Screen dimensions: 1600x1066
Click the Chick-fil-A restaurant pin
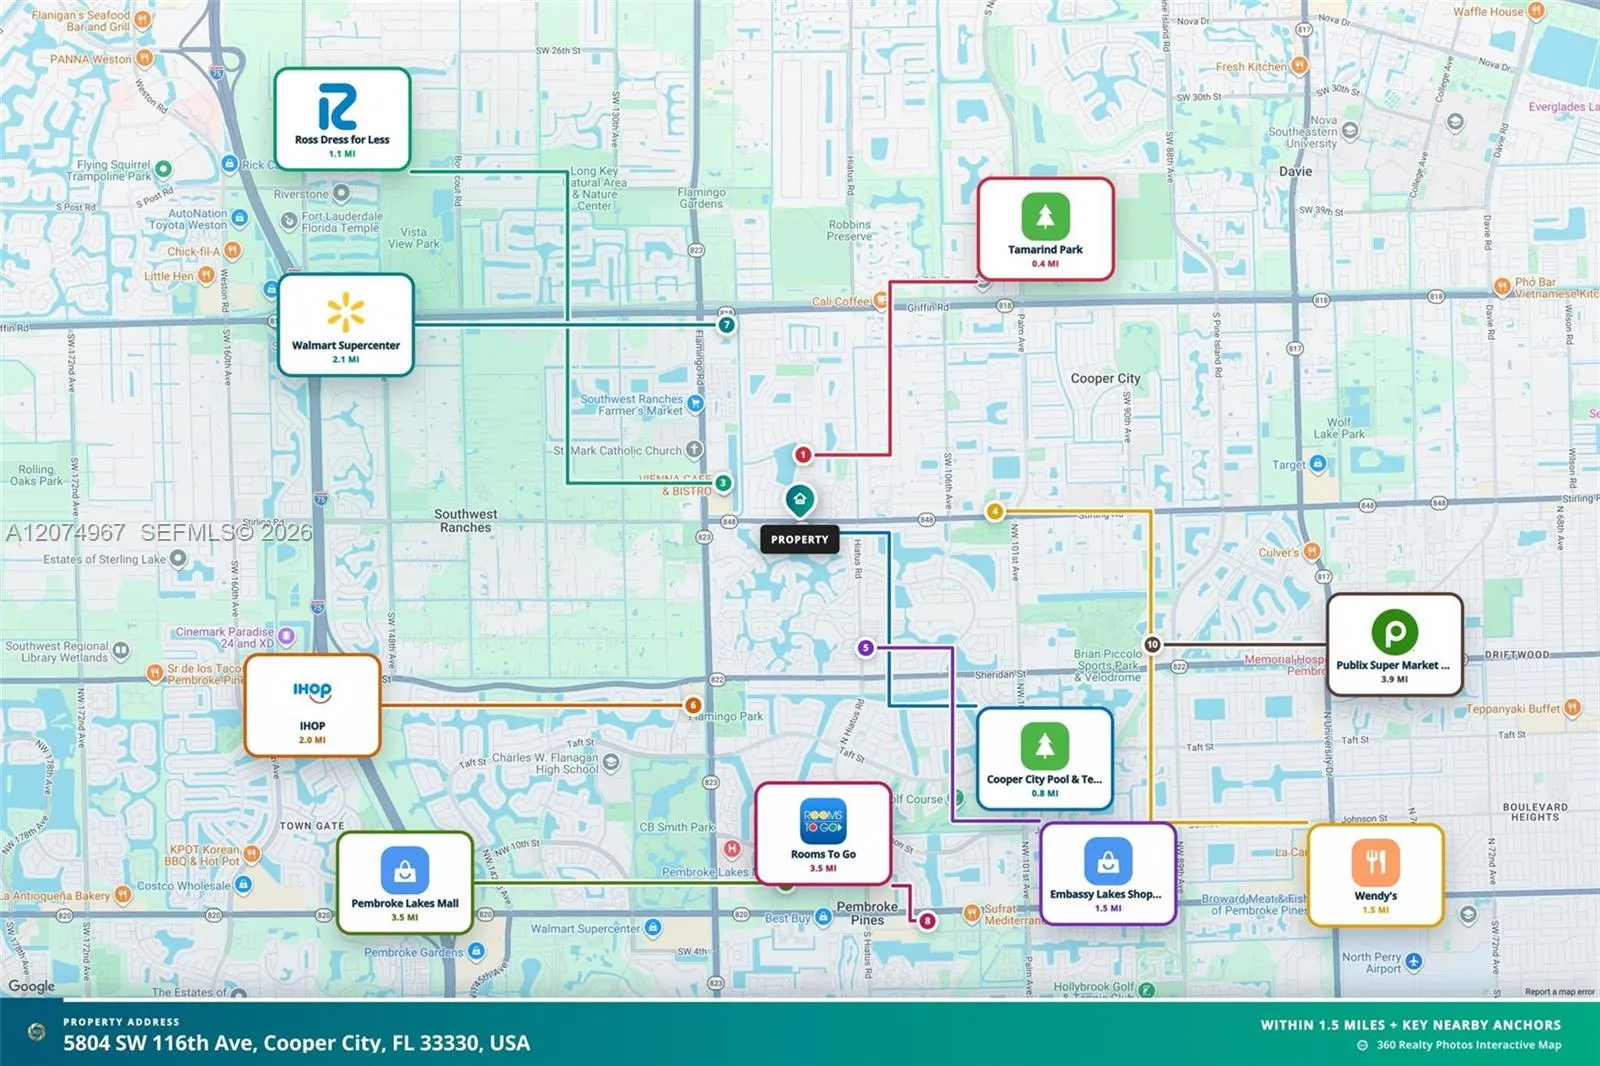coord(232,250)
